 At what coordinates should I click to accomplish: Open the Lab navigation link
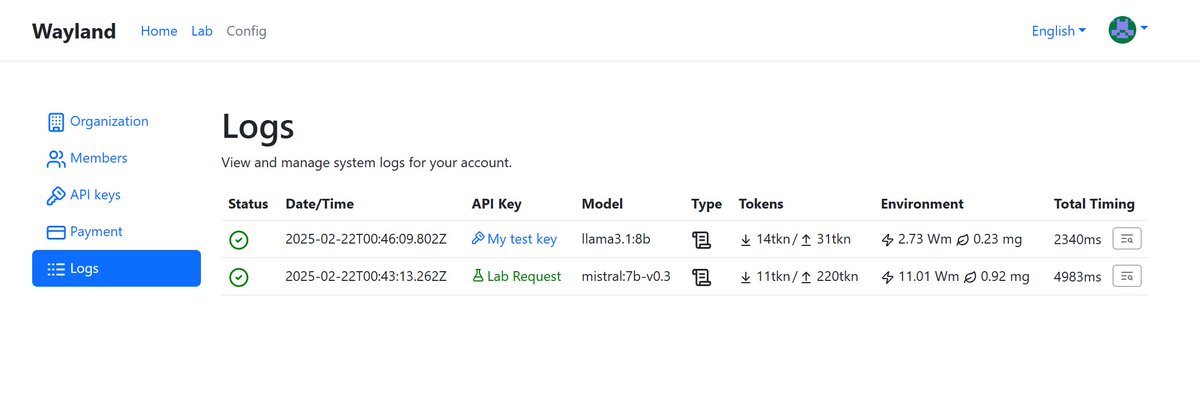tap(202, 31)
